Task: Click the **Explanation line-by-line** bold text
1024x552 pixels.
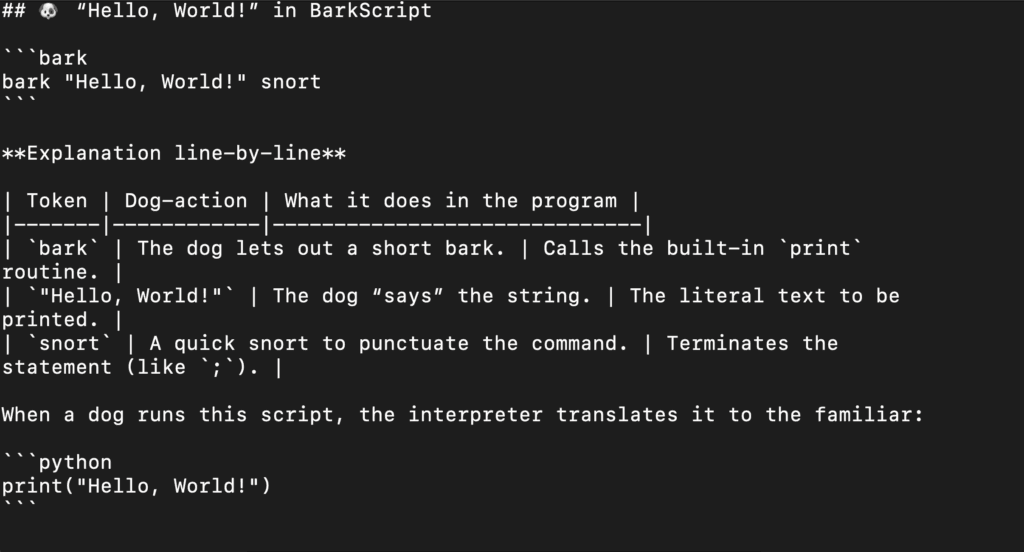Action: pyautogui.click(x=174, y=154)
